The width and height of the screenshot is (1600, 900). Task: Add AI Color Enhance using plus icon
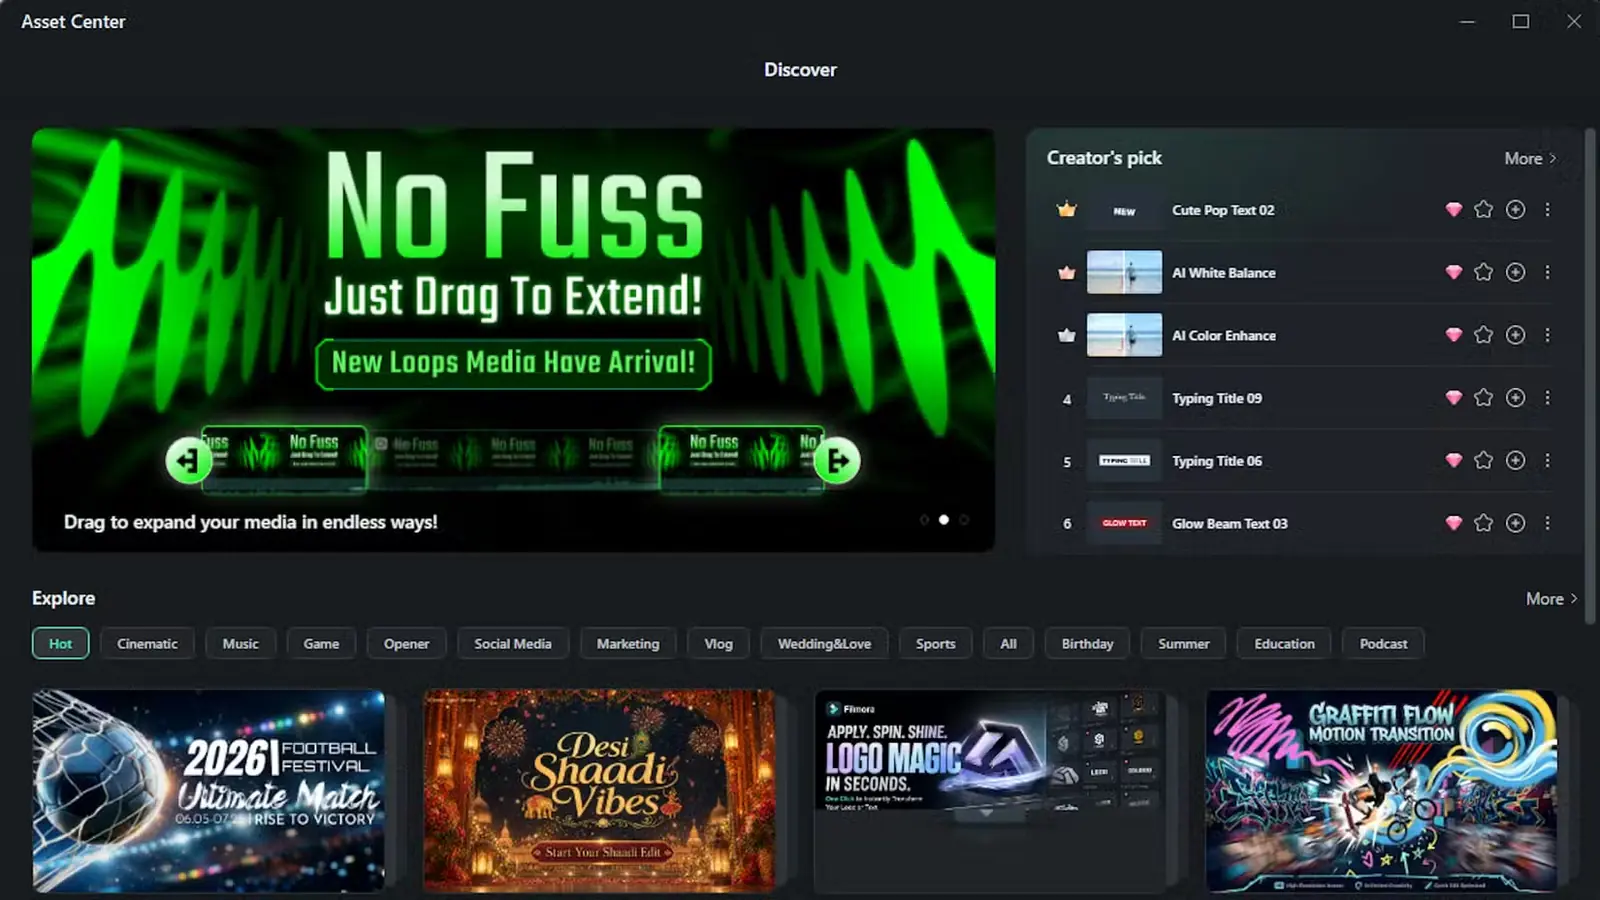pos(1516,335)
